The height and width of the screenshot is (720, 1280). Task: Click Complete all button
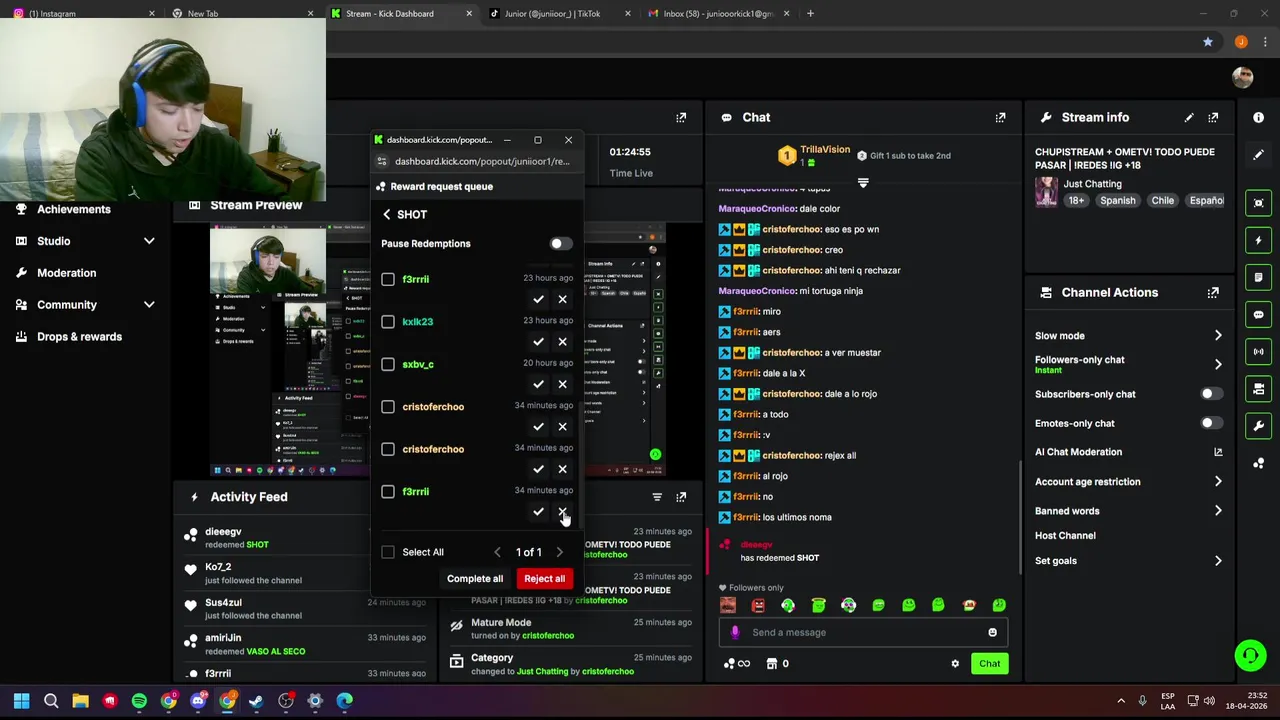click(x=475, y=579)
